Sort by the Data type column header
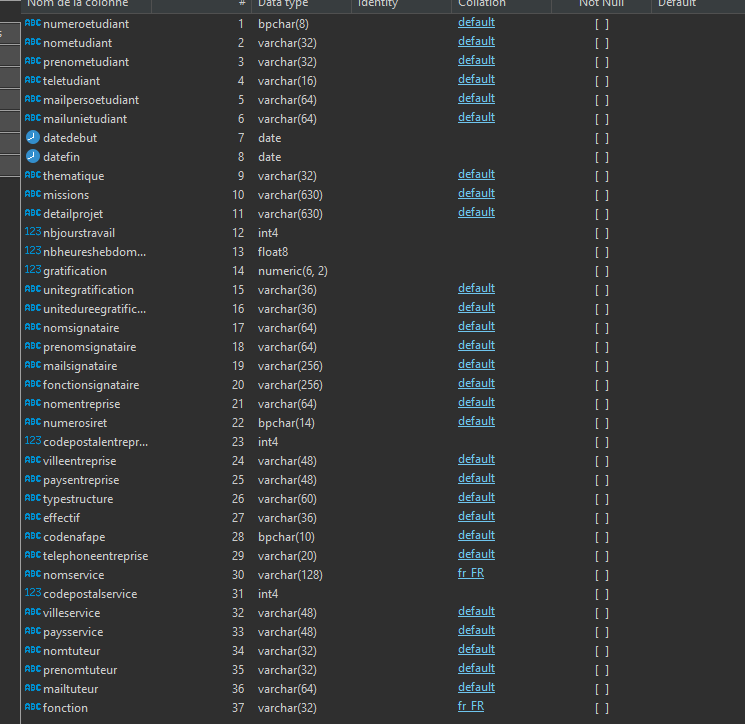 (282, 4)
